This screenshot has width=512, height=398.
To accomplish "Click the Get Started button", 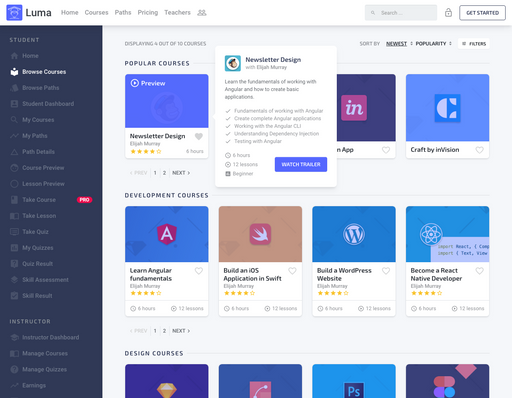I will pos(482,13).
